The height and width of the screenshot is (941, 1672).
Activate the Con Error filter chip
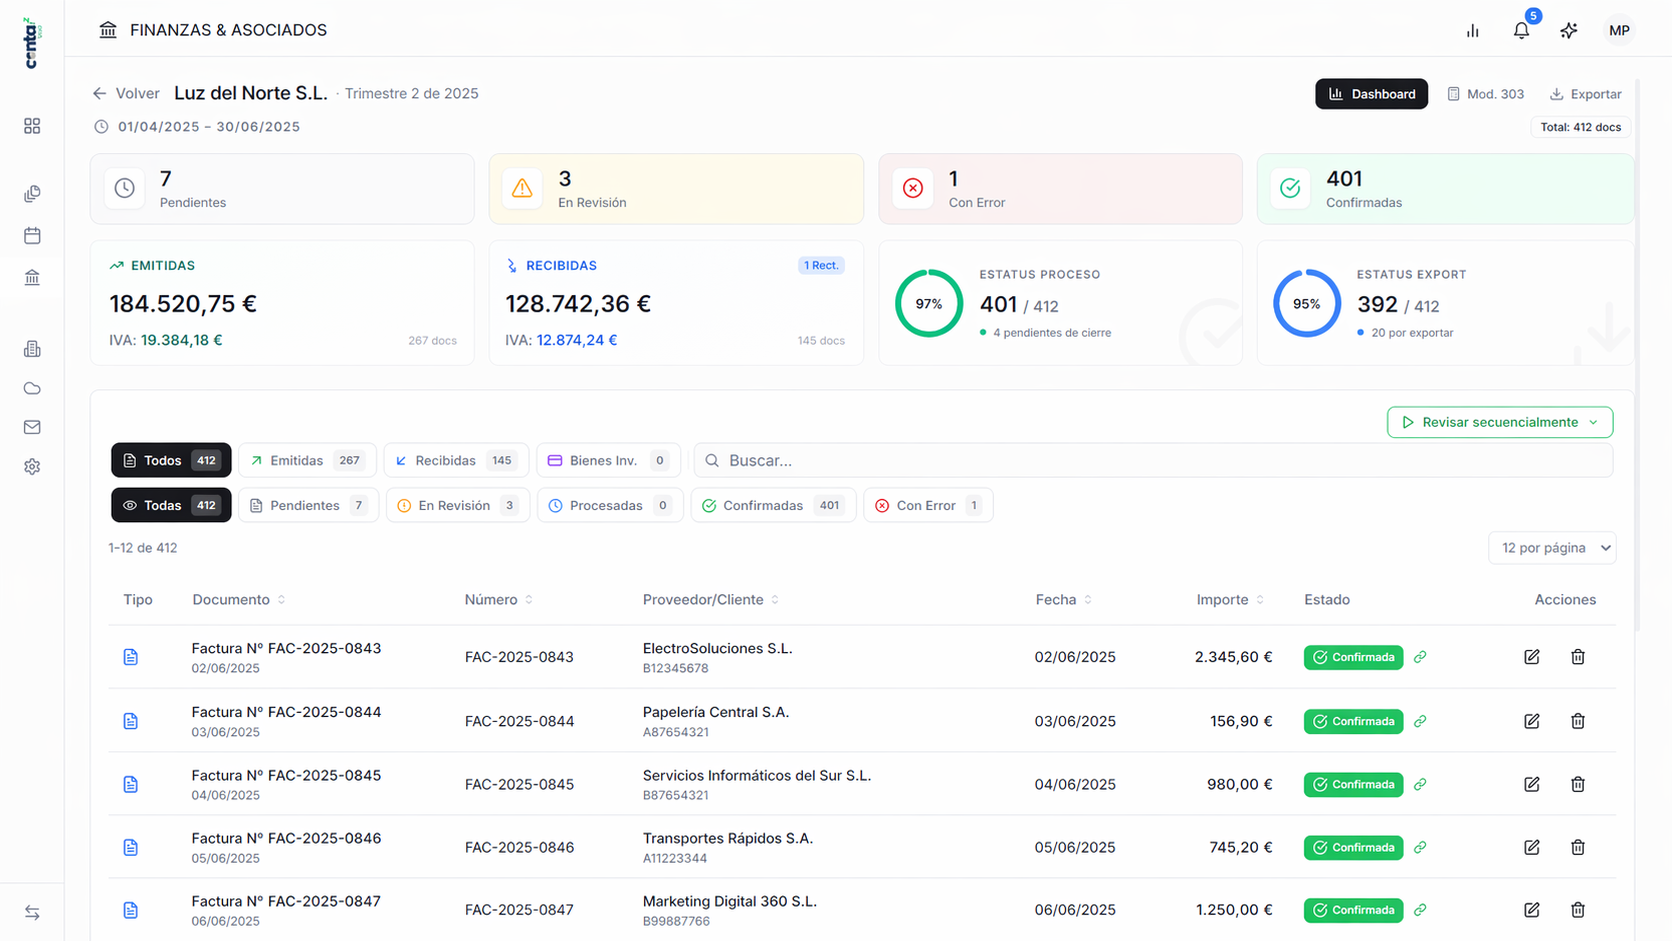tap(927, 505)
